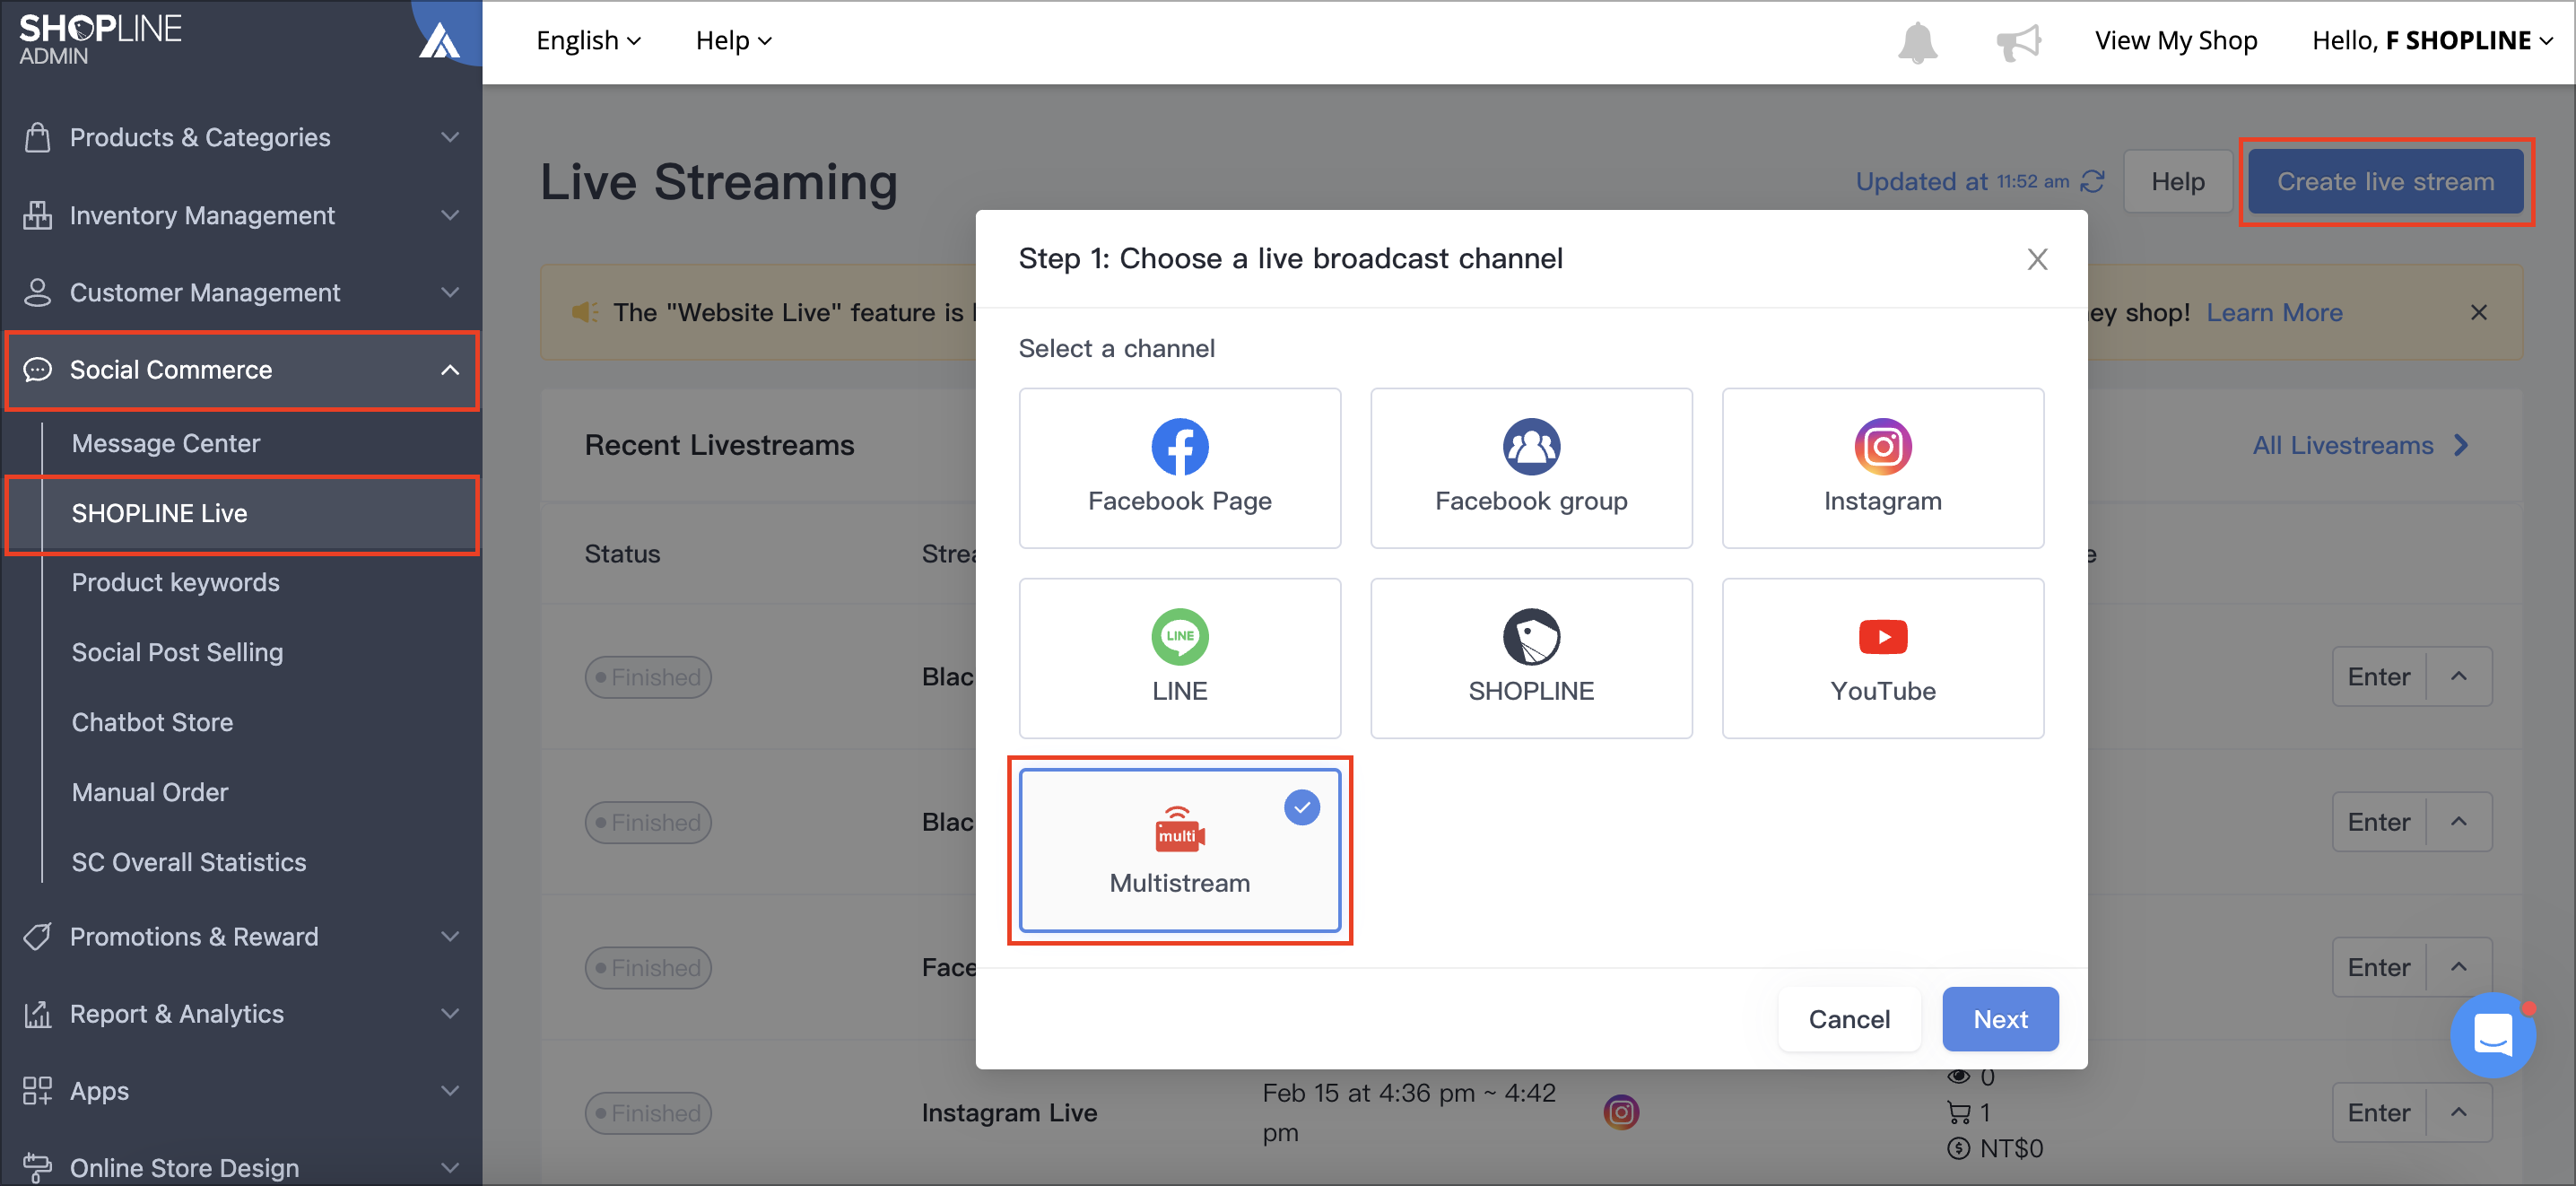Open the Learn More link in banner
The height and width of the screenshot is (1186, 2576).
click(x=2274, y=313)
